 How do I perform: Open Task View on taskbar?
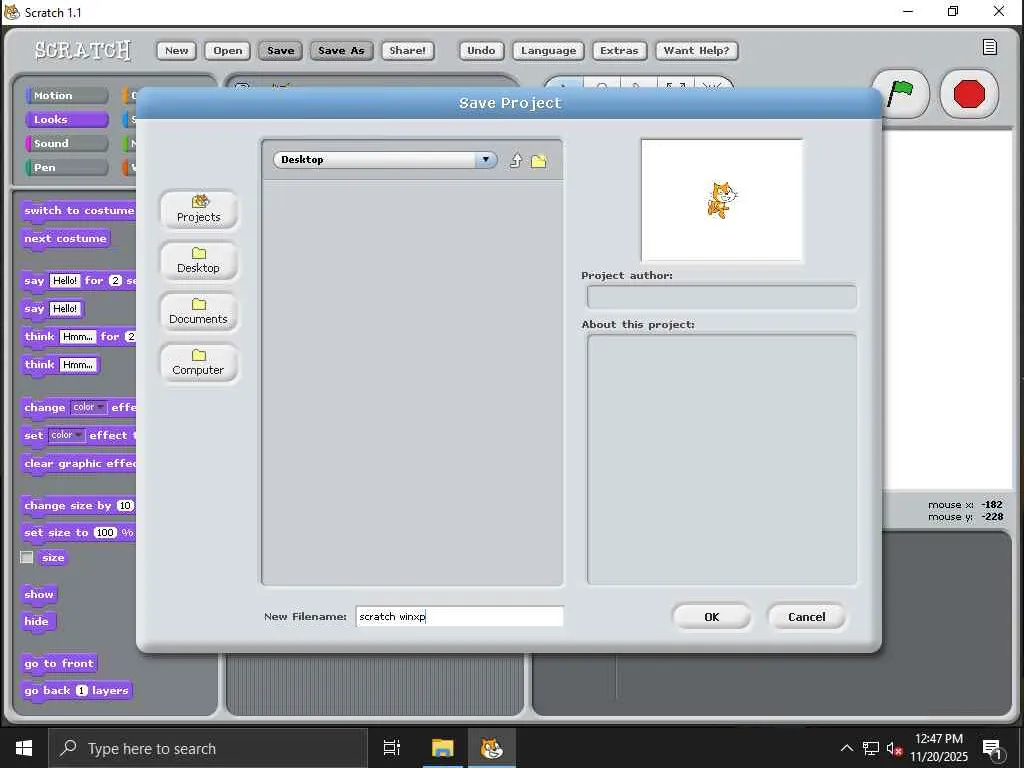[x=392, y=748]
